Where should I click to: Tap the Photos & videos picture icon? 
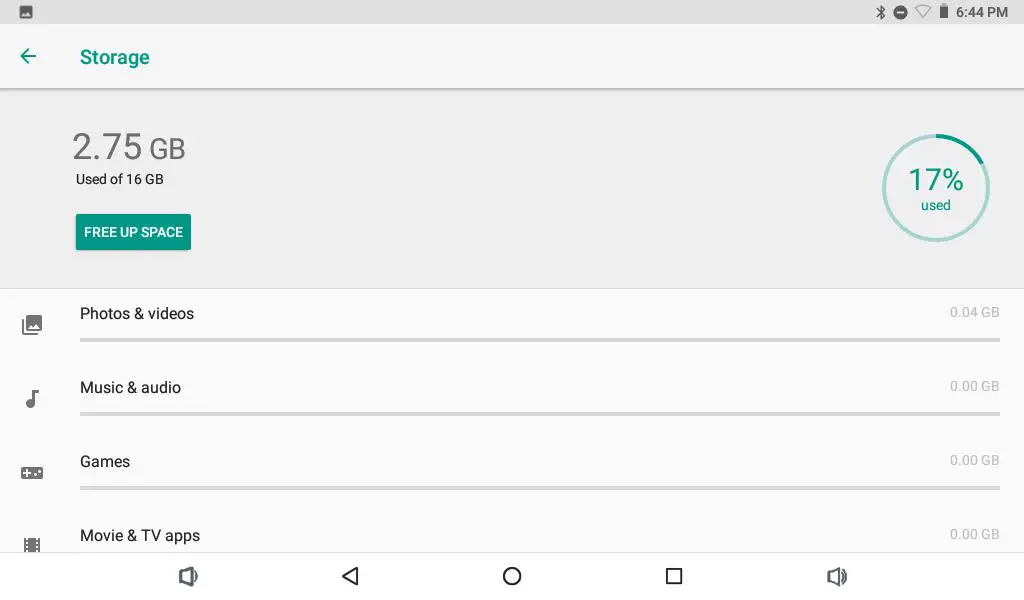tap(32, 325)
